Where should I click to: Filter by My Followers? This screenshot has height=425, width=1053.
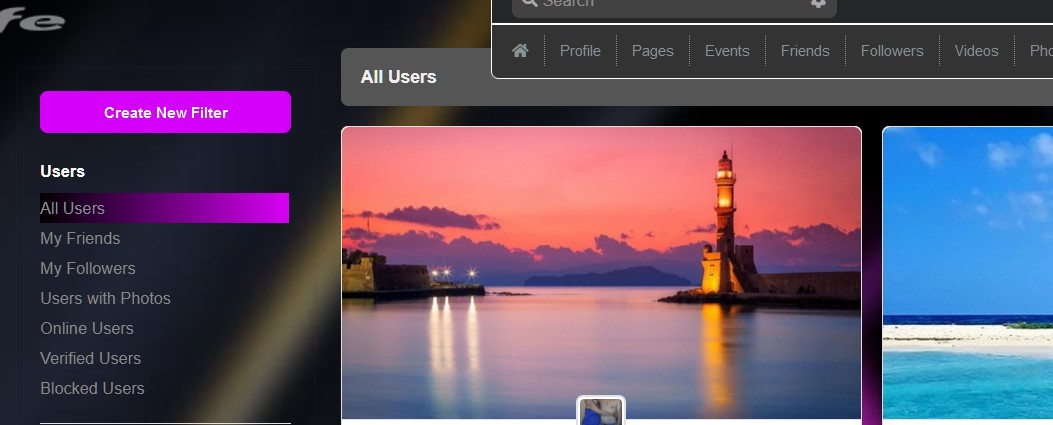[x=88, y=268]
